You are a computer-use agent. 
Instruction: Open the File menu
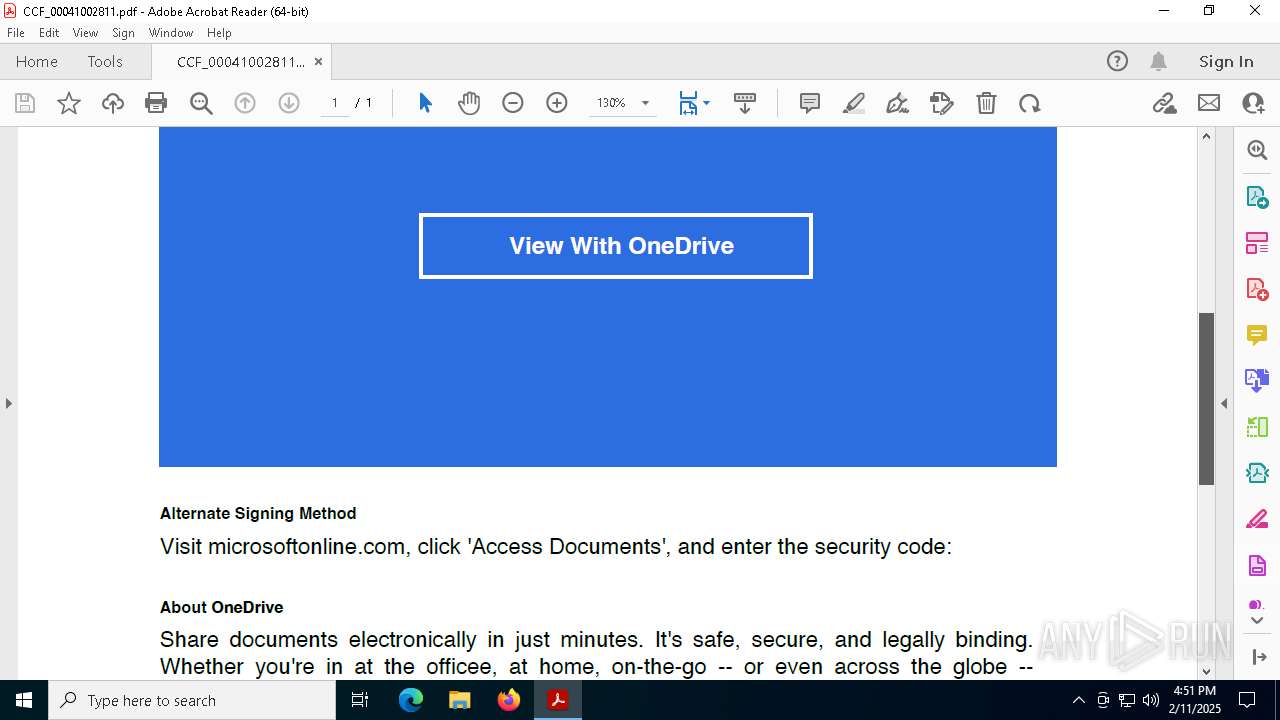coord(15,33)
